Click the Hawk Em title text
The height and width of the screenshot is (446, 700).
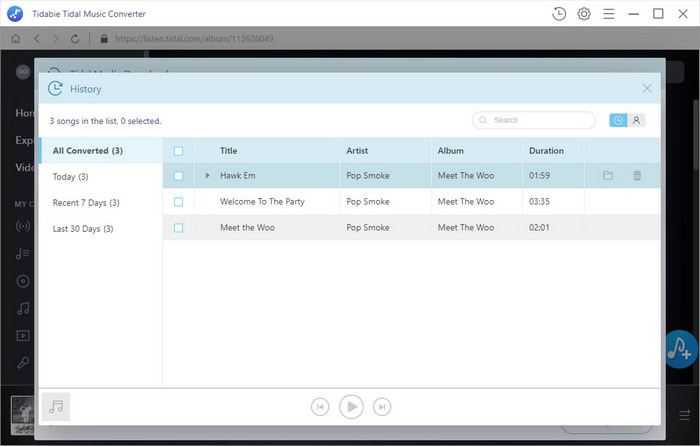click(238, 175)
